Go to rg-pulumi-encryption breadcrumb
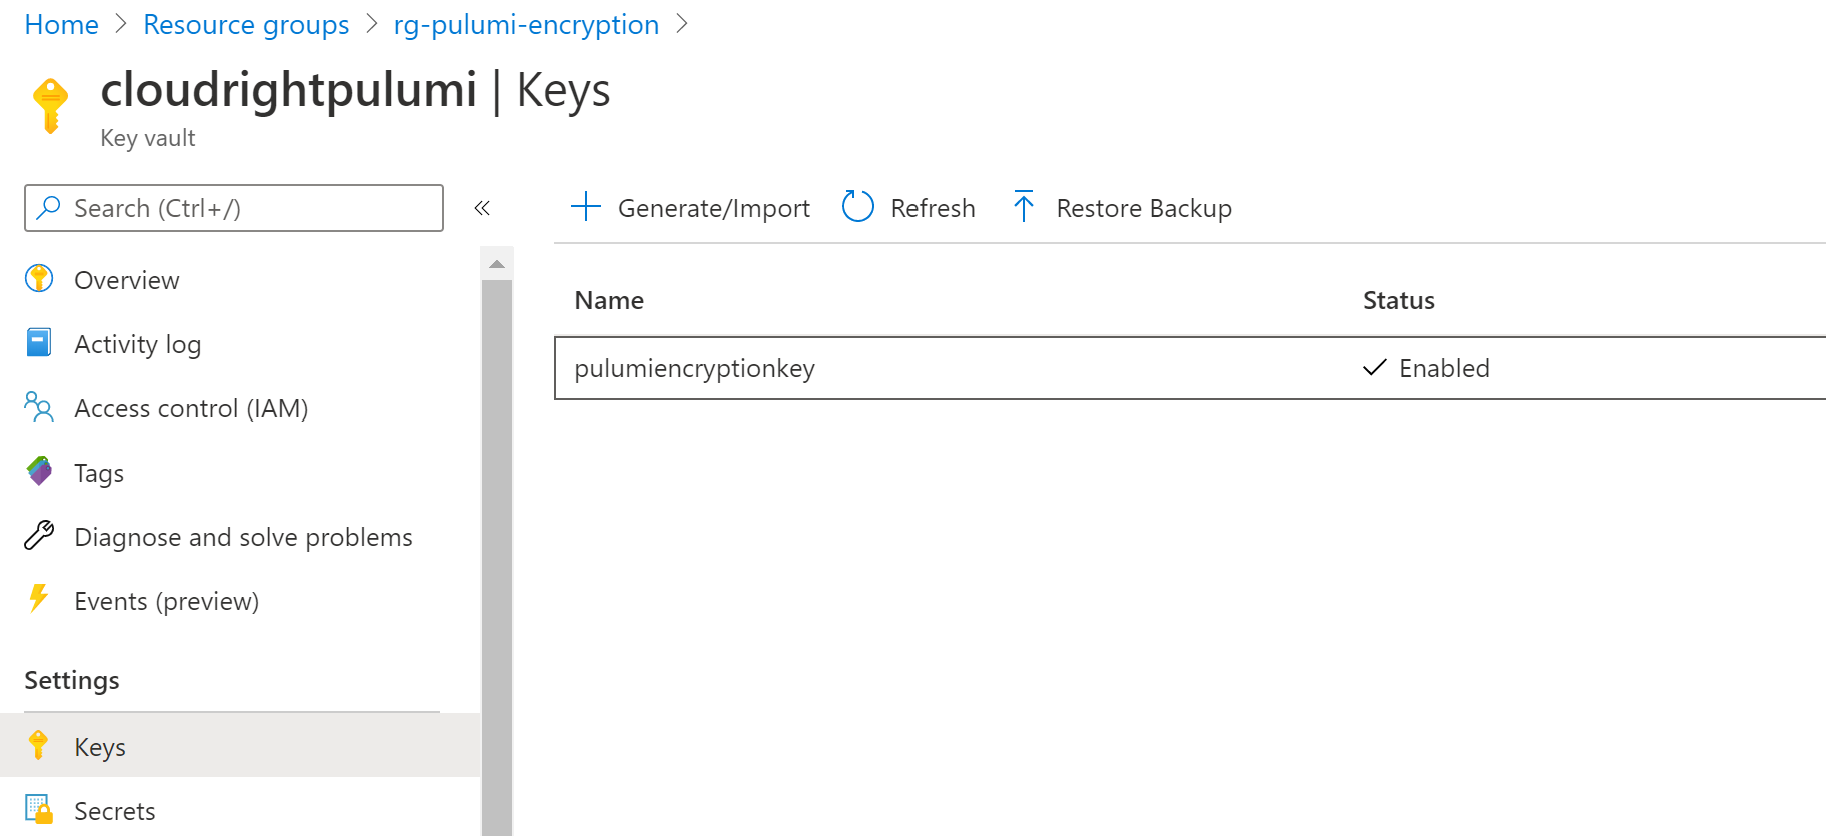Viewport: 1826px width, 836px height. point(526,24)
